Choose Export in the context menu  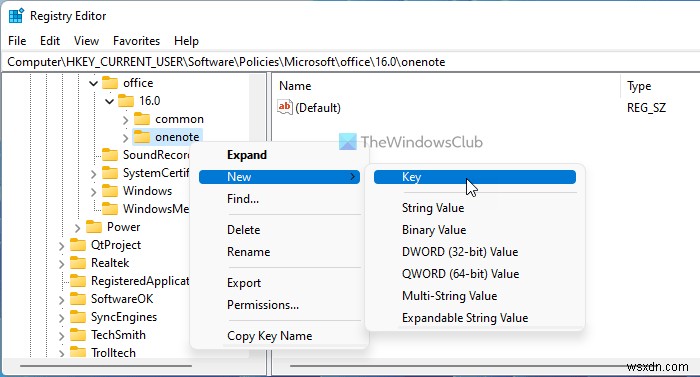point(279,283)
